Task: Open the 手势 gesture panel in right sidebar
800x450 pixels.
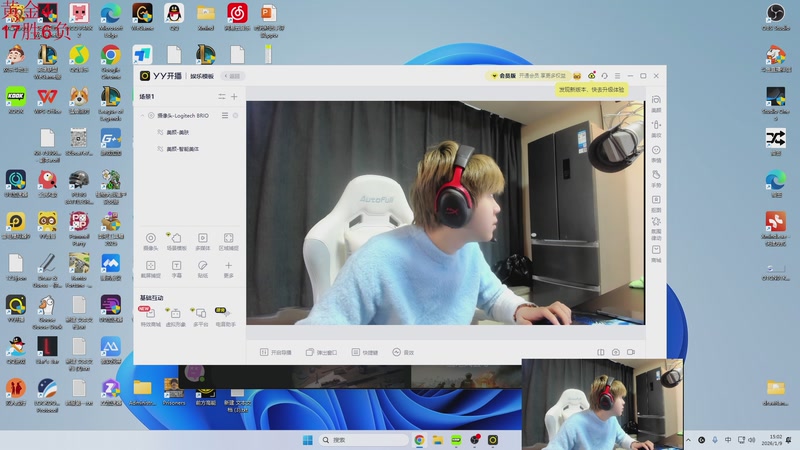Action: tap(656, 179)
